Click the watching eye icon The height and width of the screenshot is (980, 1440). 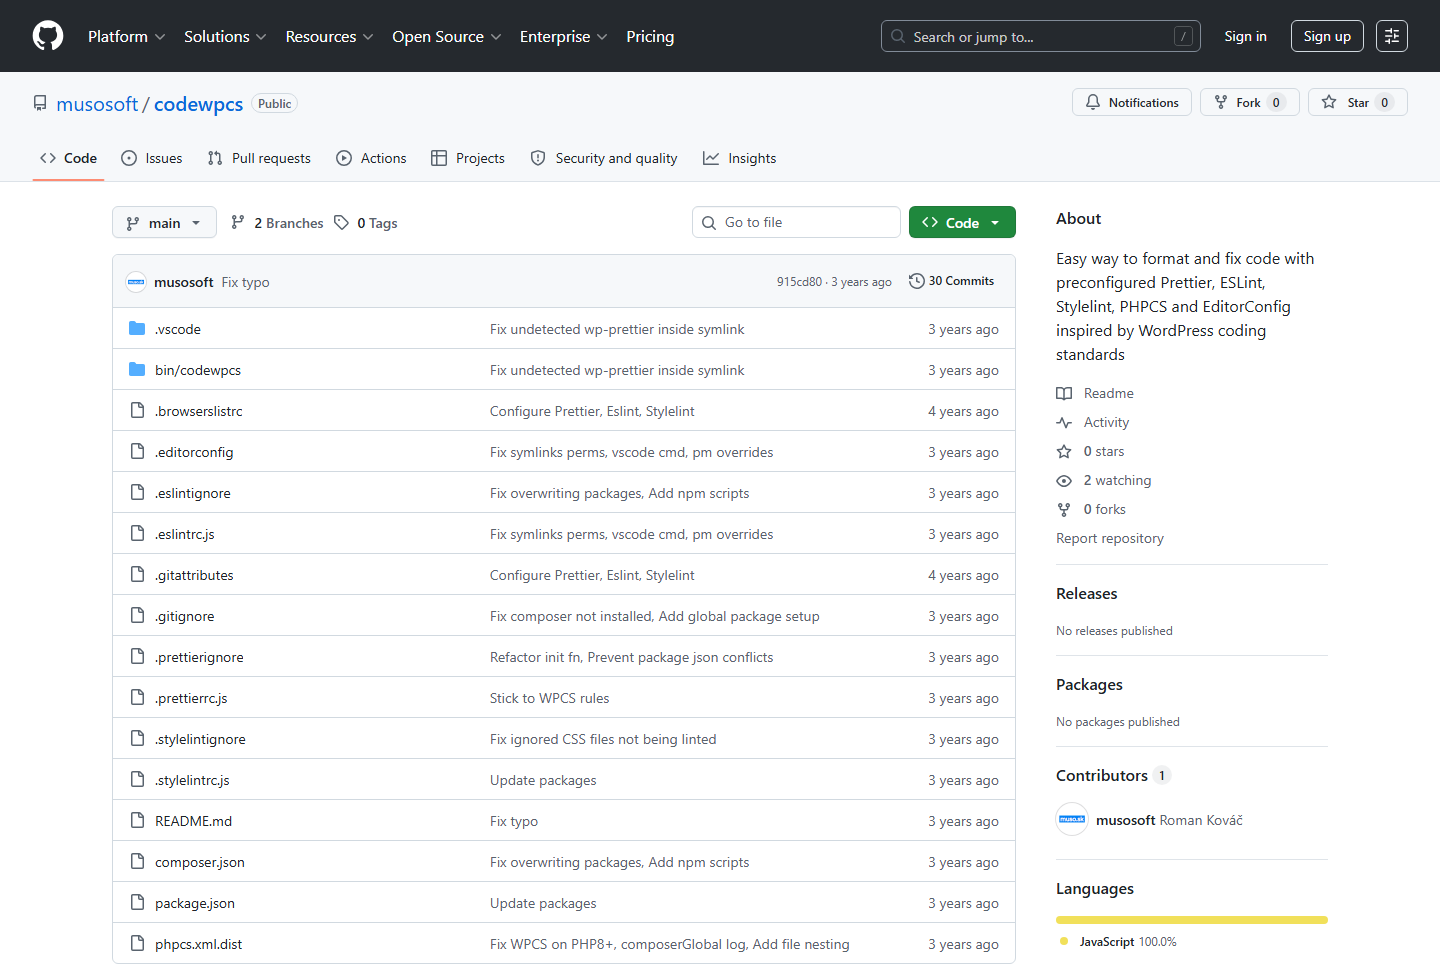(1064, 480)
